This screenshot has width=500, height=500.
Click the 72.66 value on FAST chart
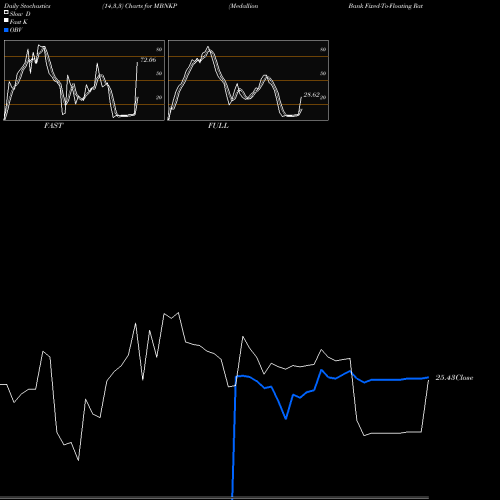(148, 60)
